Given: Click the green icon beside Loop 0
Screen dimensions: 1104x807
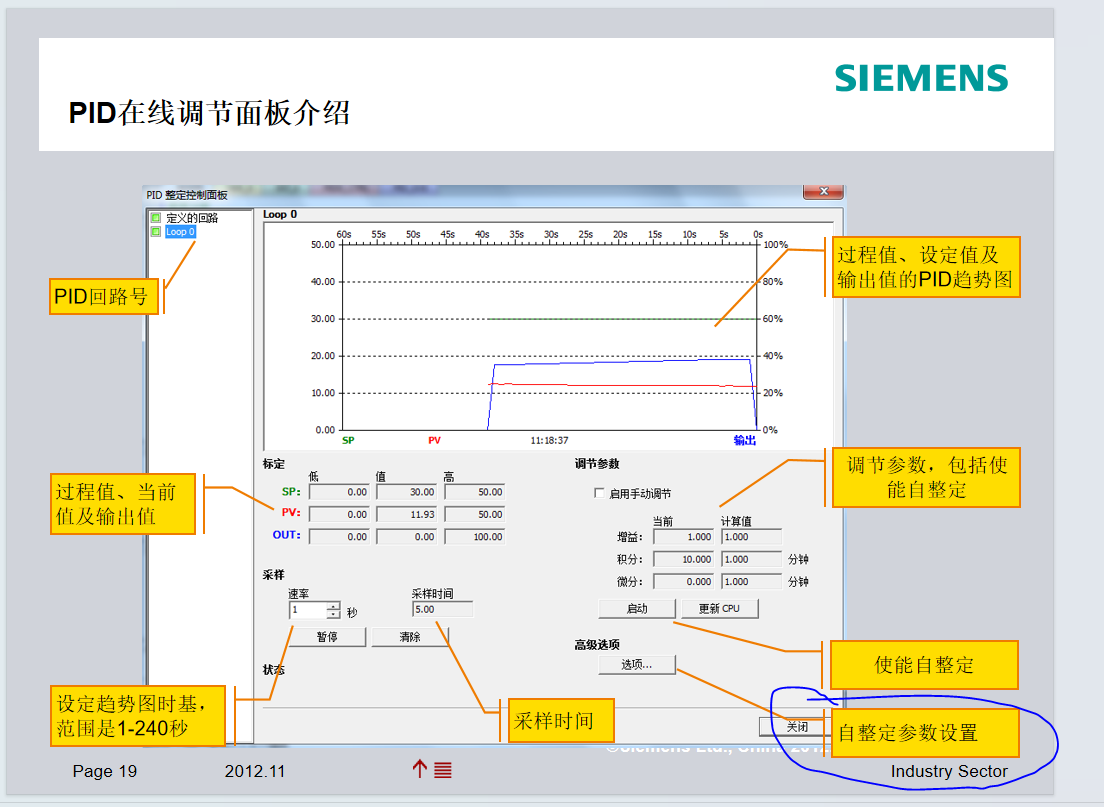Looking at the screenshot, I should [x=155, y=232].
